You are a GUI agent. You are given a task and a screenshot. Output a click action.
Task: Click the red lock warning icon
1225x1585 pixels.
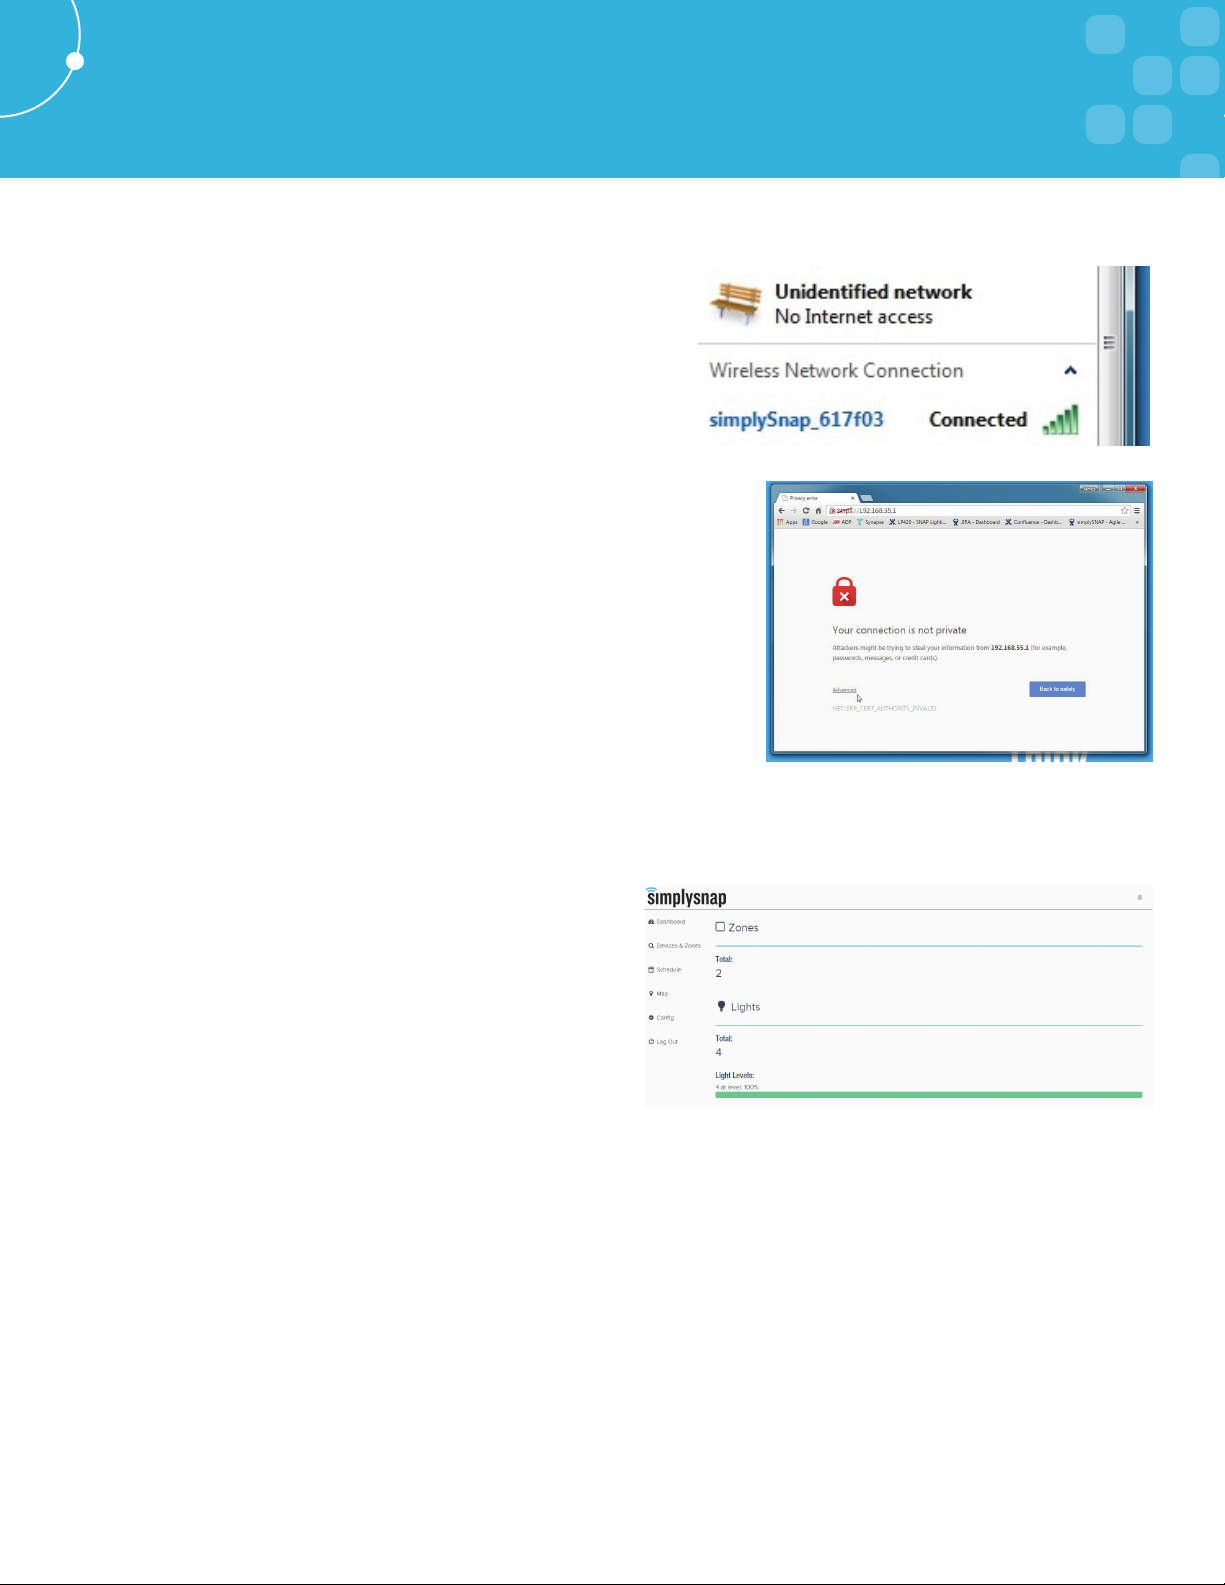pos(844,592)
